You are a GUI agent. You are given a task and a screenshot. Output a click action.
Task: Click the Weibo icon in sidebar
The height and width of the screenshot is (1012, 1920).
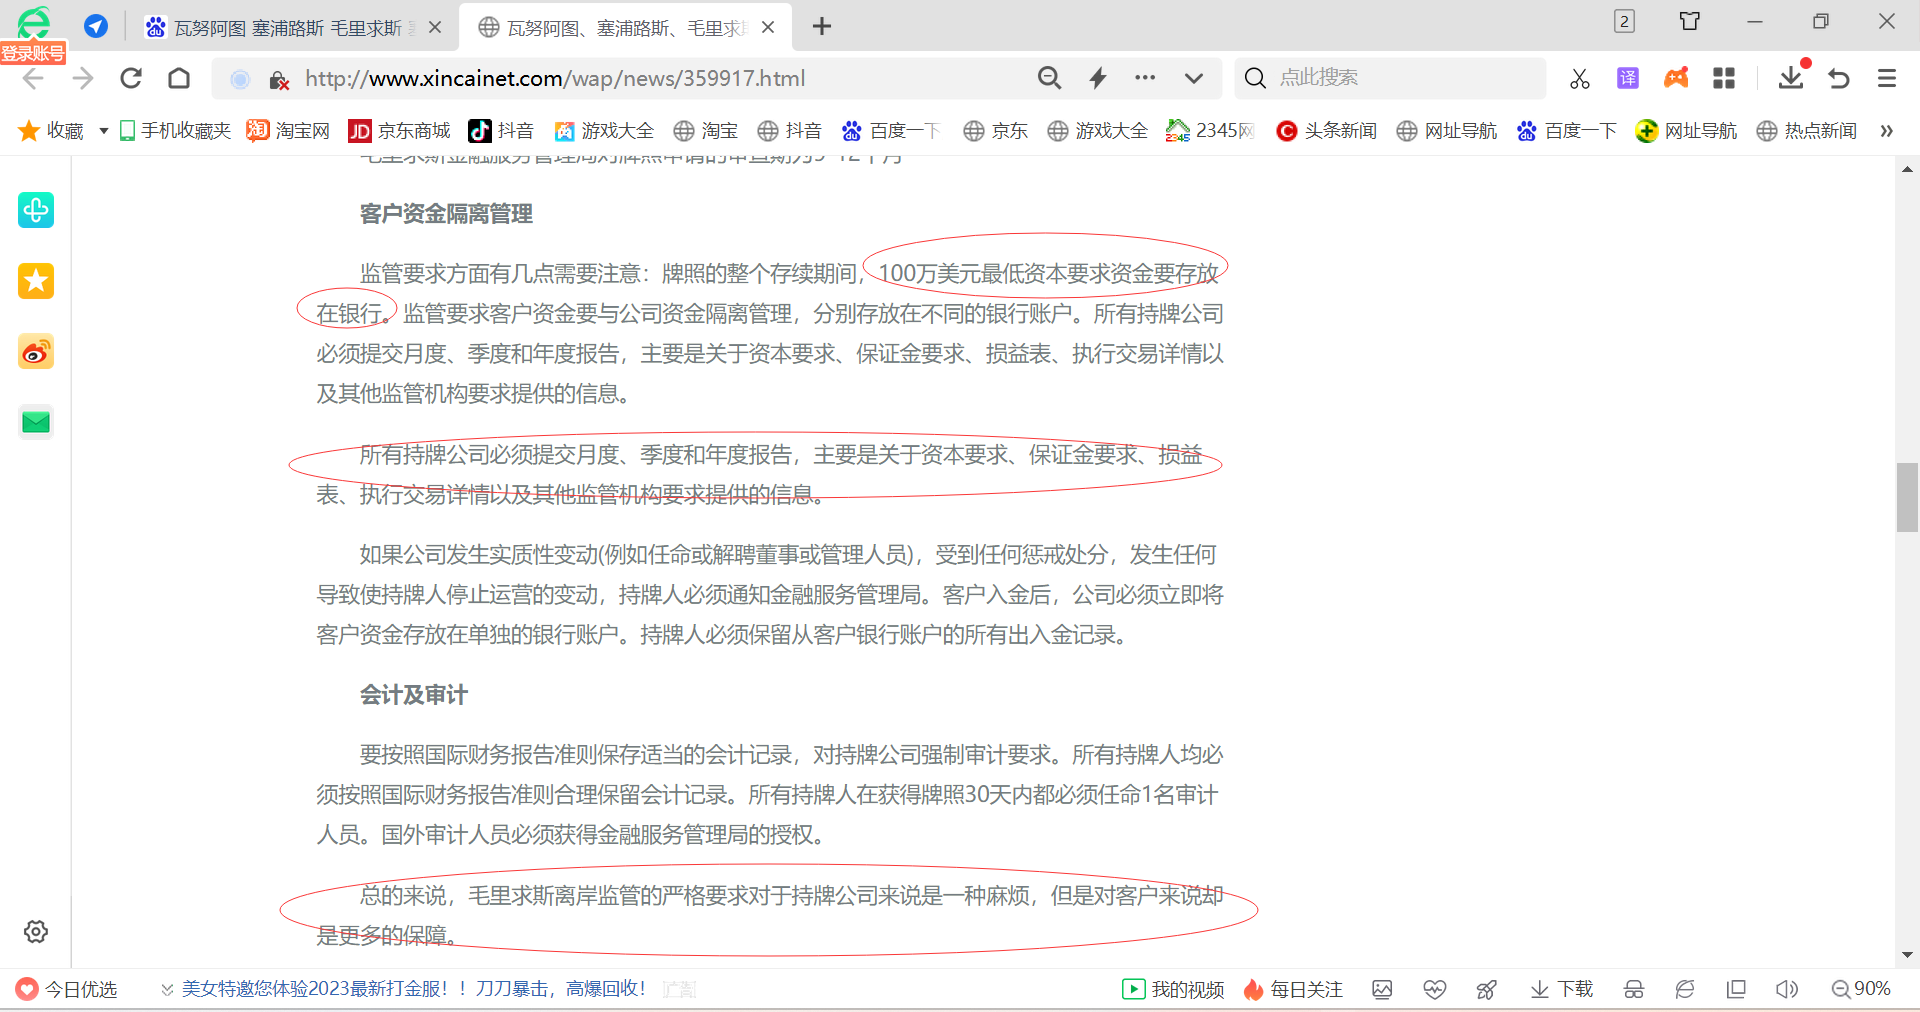(36, 352)
